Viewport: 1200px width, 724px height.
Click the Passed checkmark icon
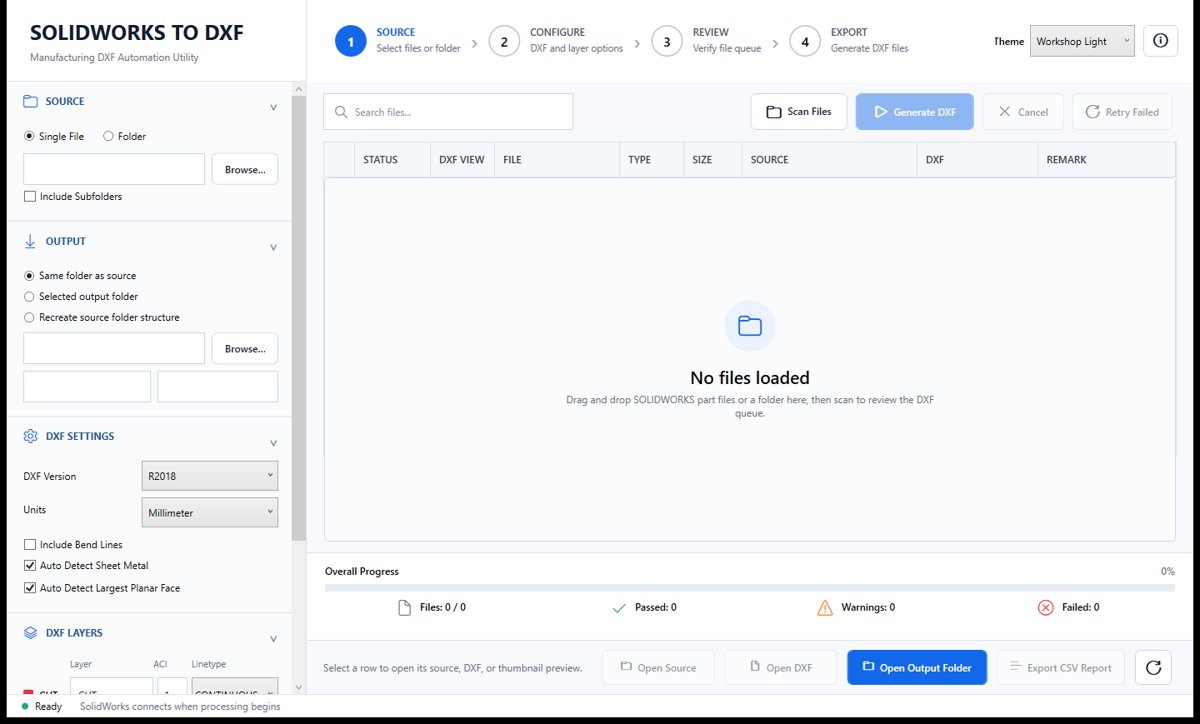click(619, 607)
